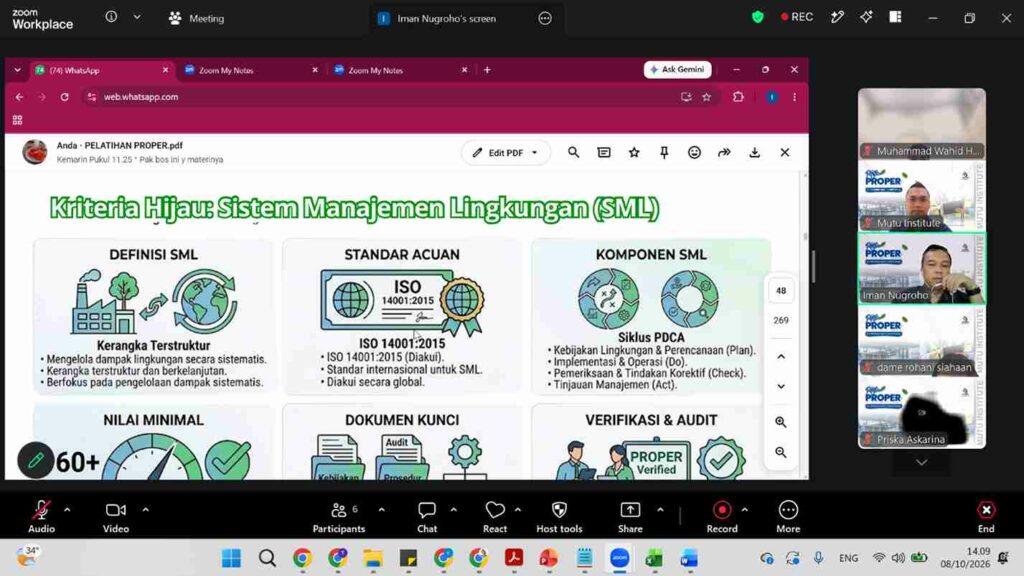Select Muhammad Wahid participant video tile
The image size is (1024, 576).
921,123
